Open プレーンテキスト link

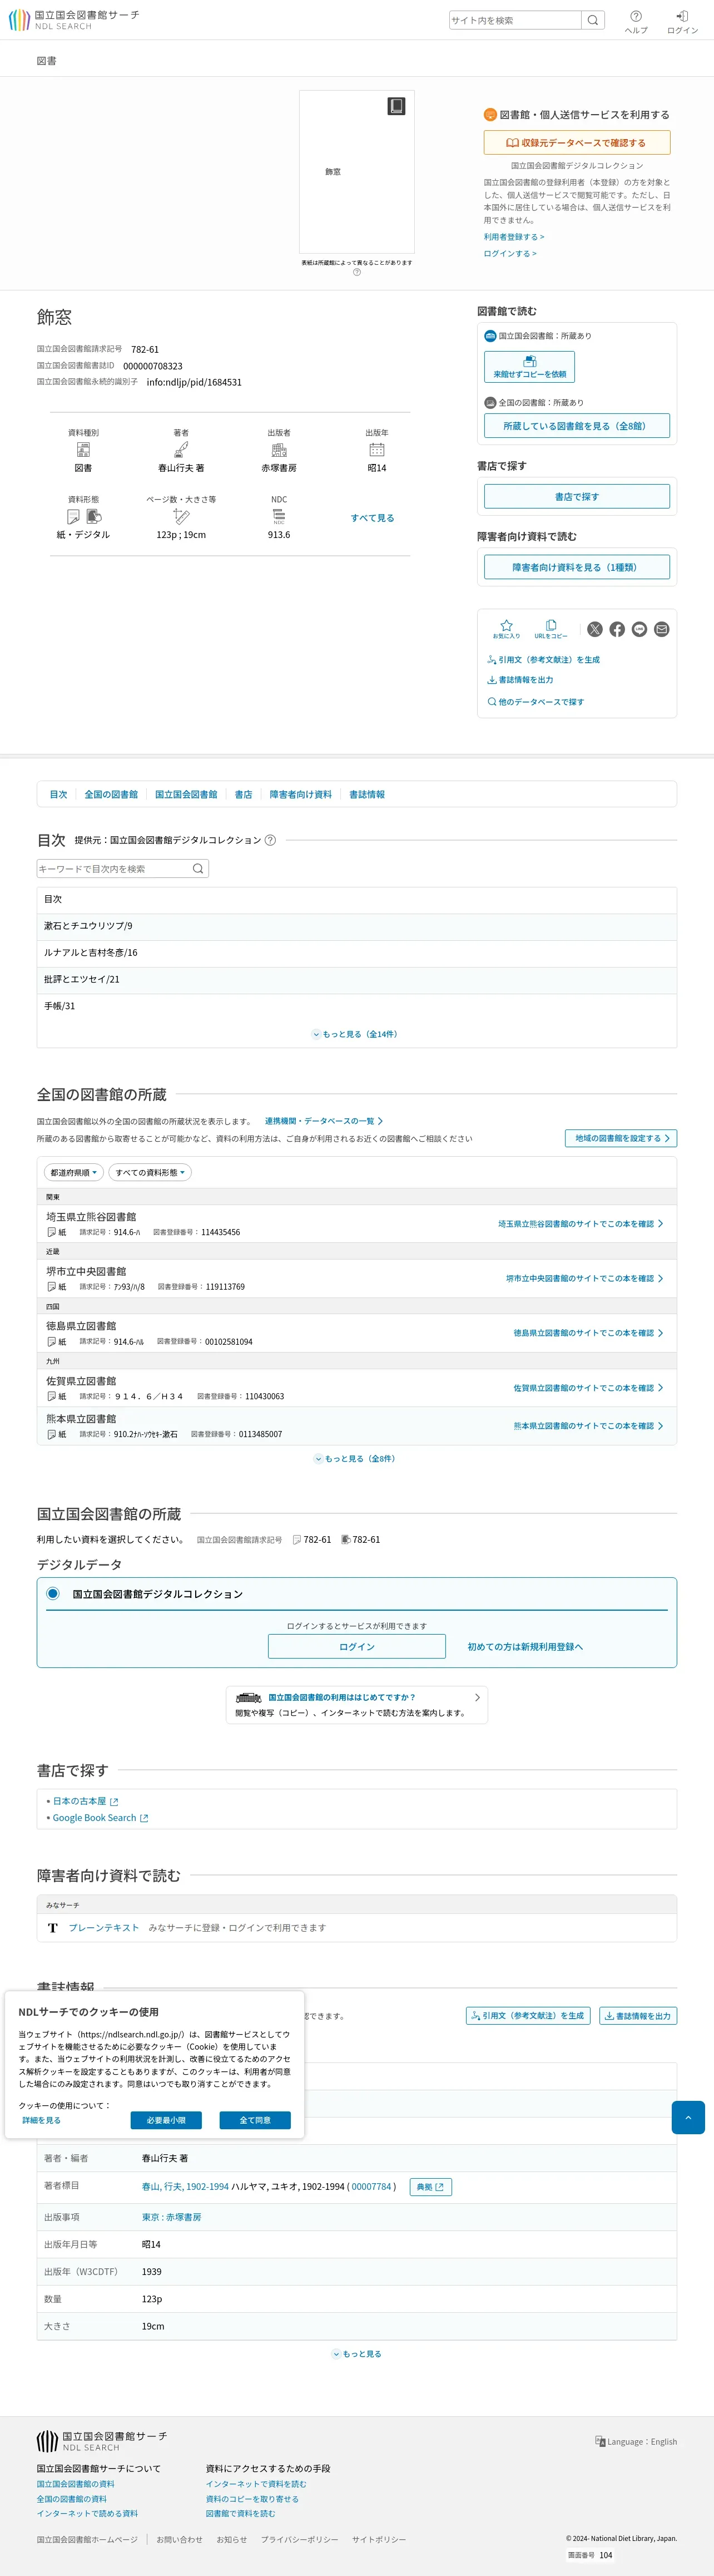pos(104,1928)
